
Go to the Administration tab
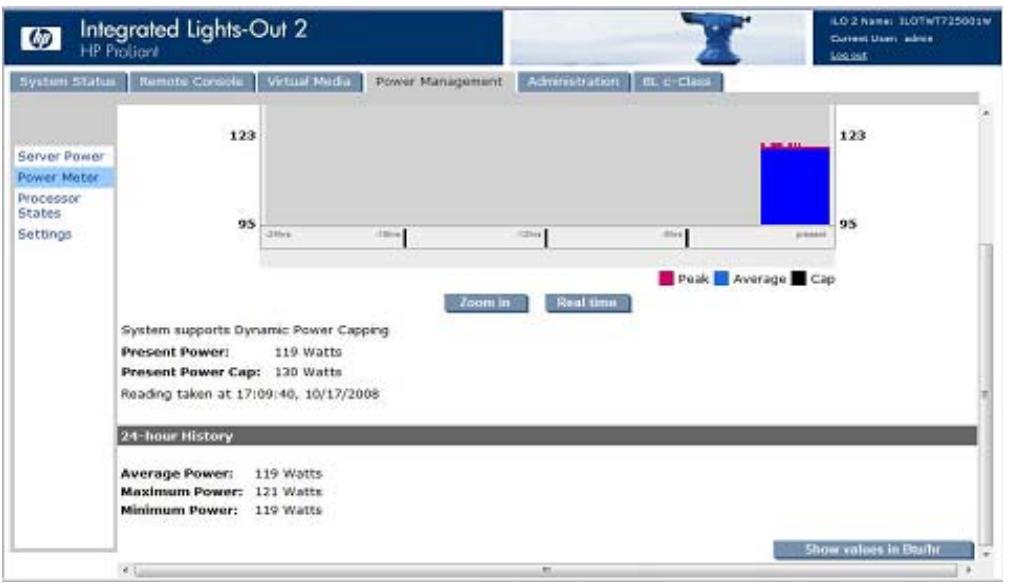point(573,82)
